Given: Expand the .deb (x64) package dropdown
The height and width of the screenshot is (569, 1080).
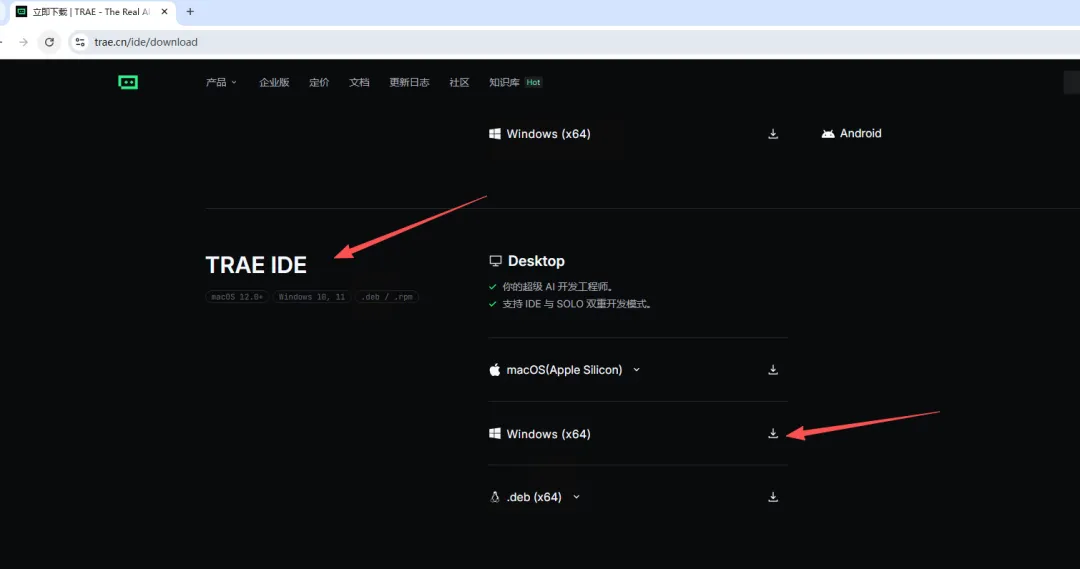Looking at the screenshot, I should coord(577,497).
